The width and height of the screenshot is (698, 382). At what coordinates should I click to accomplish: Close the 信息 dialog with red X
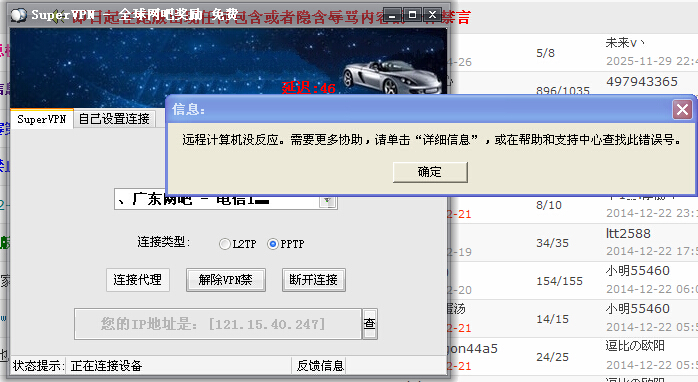point(682,110)
